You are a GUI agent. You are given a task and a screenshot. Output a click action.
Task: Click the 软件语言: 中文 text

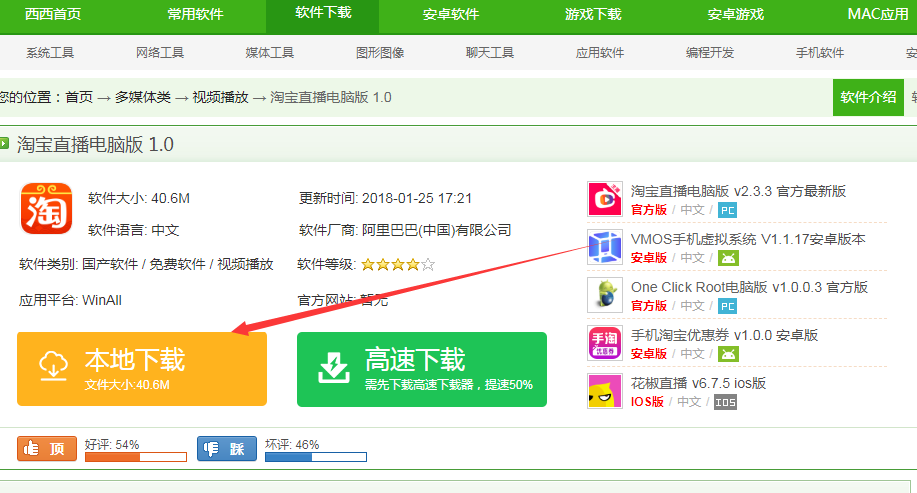[x=134, y=230]
